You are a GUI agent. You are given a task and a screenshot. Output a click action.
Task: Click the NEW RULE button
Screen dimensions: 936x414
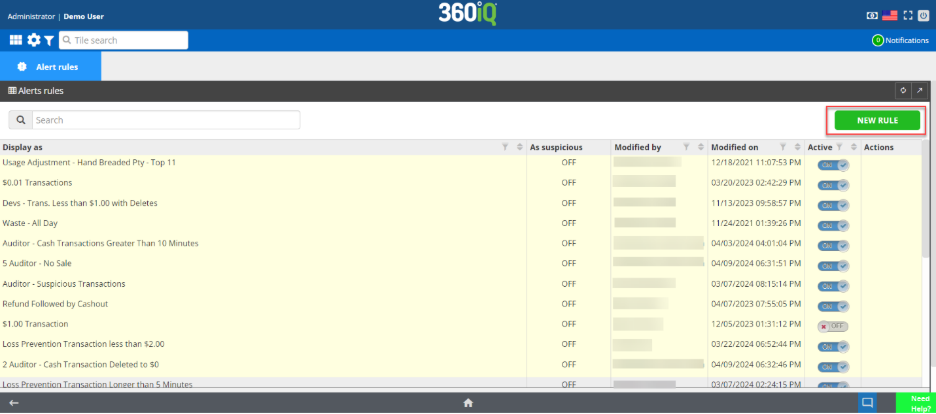click(877, 120)
